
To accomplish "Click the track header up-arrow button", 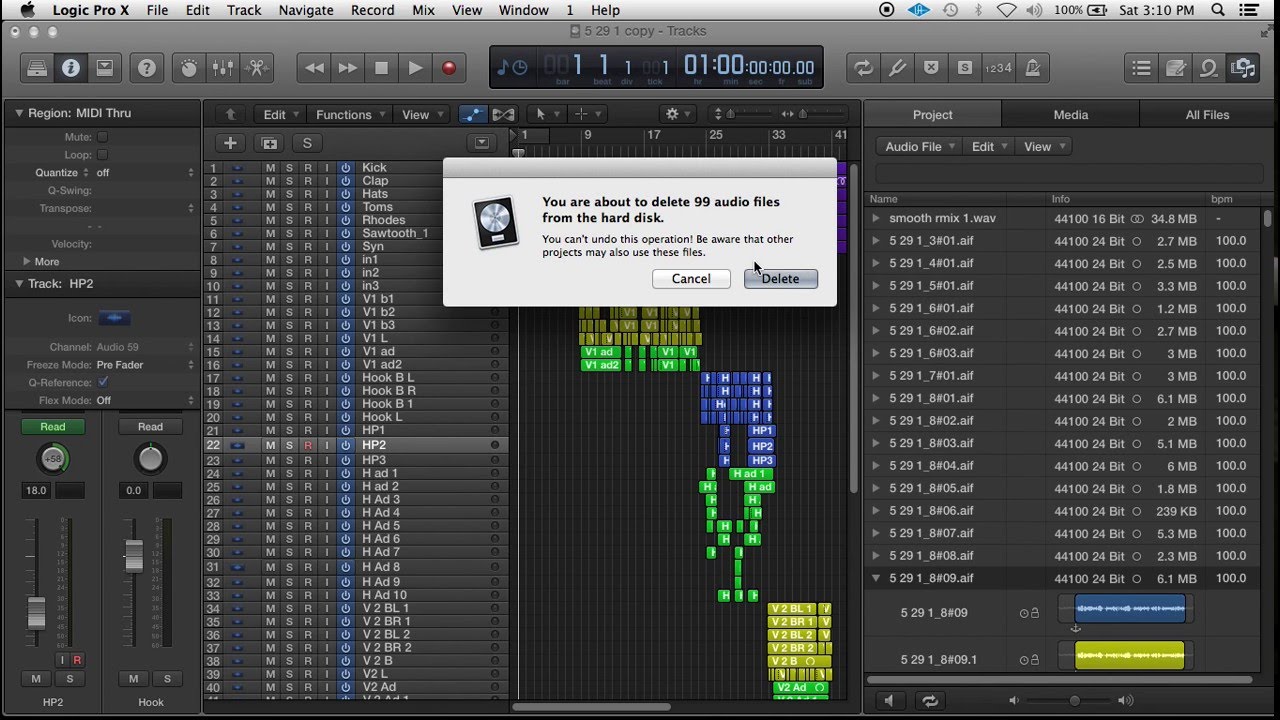I will pyautogui.click(x=231, y=114).
